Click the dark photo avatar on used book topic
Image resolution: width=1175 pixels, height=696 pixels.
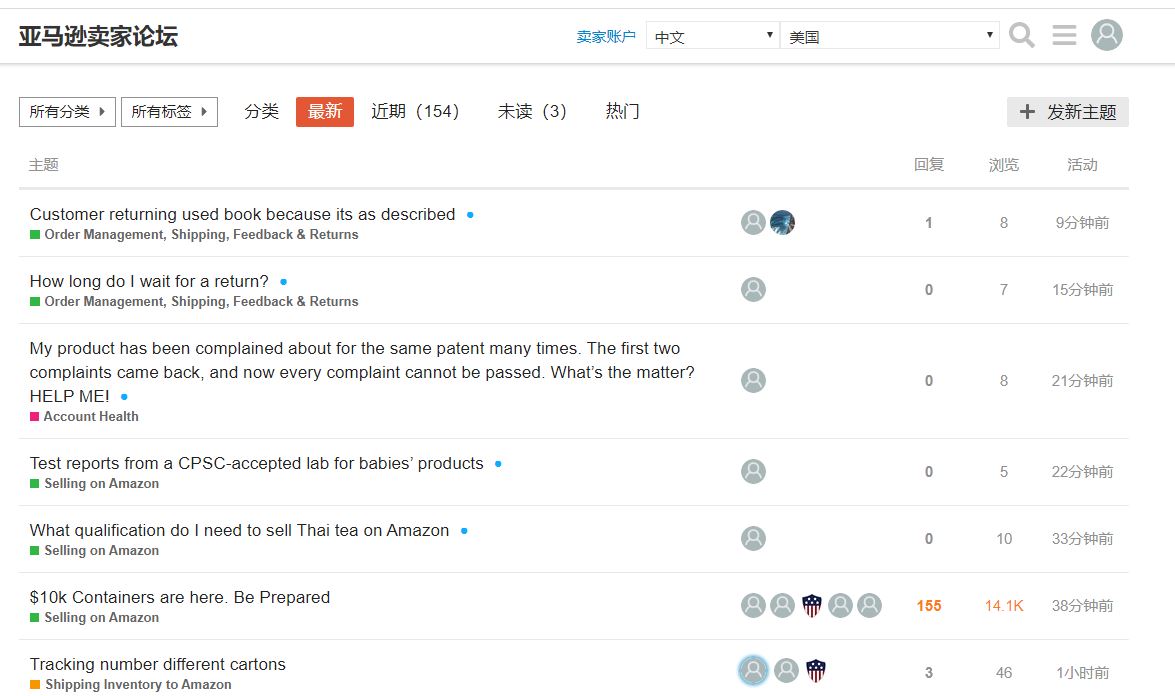[782, 223]
